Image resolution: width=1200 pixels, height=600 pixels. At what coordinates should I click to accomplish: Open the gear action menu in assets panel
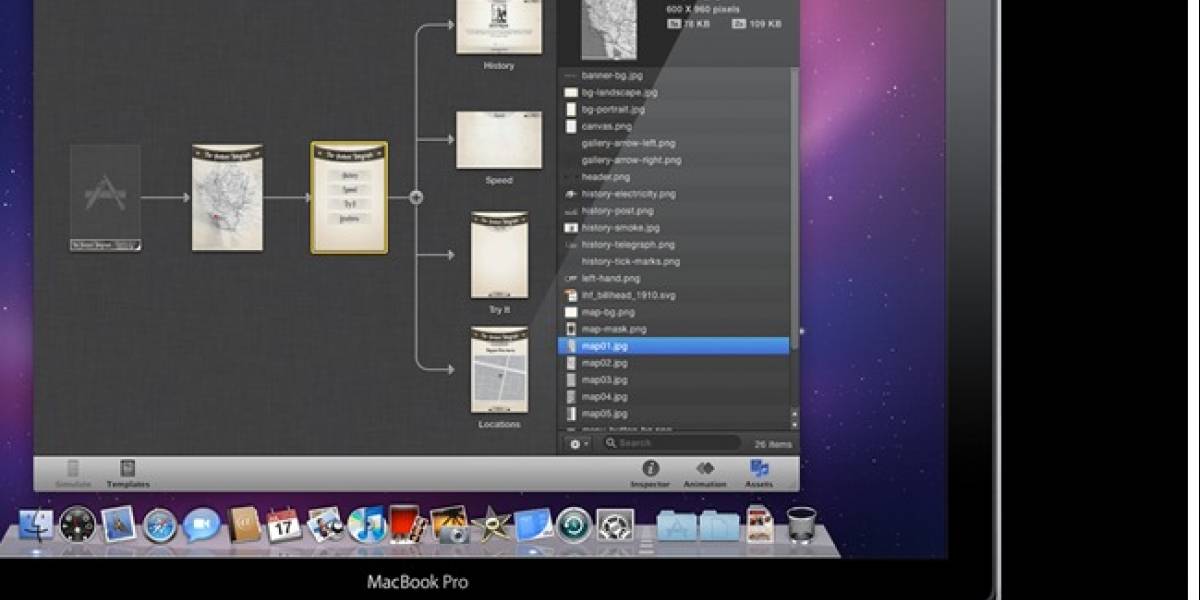pyautogui.click(x=579, y=443)
